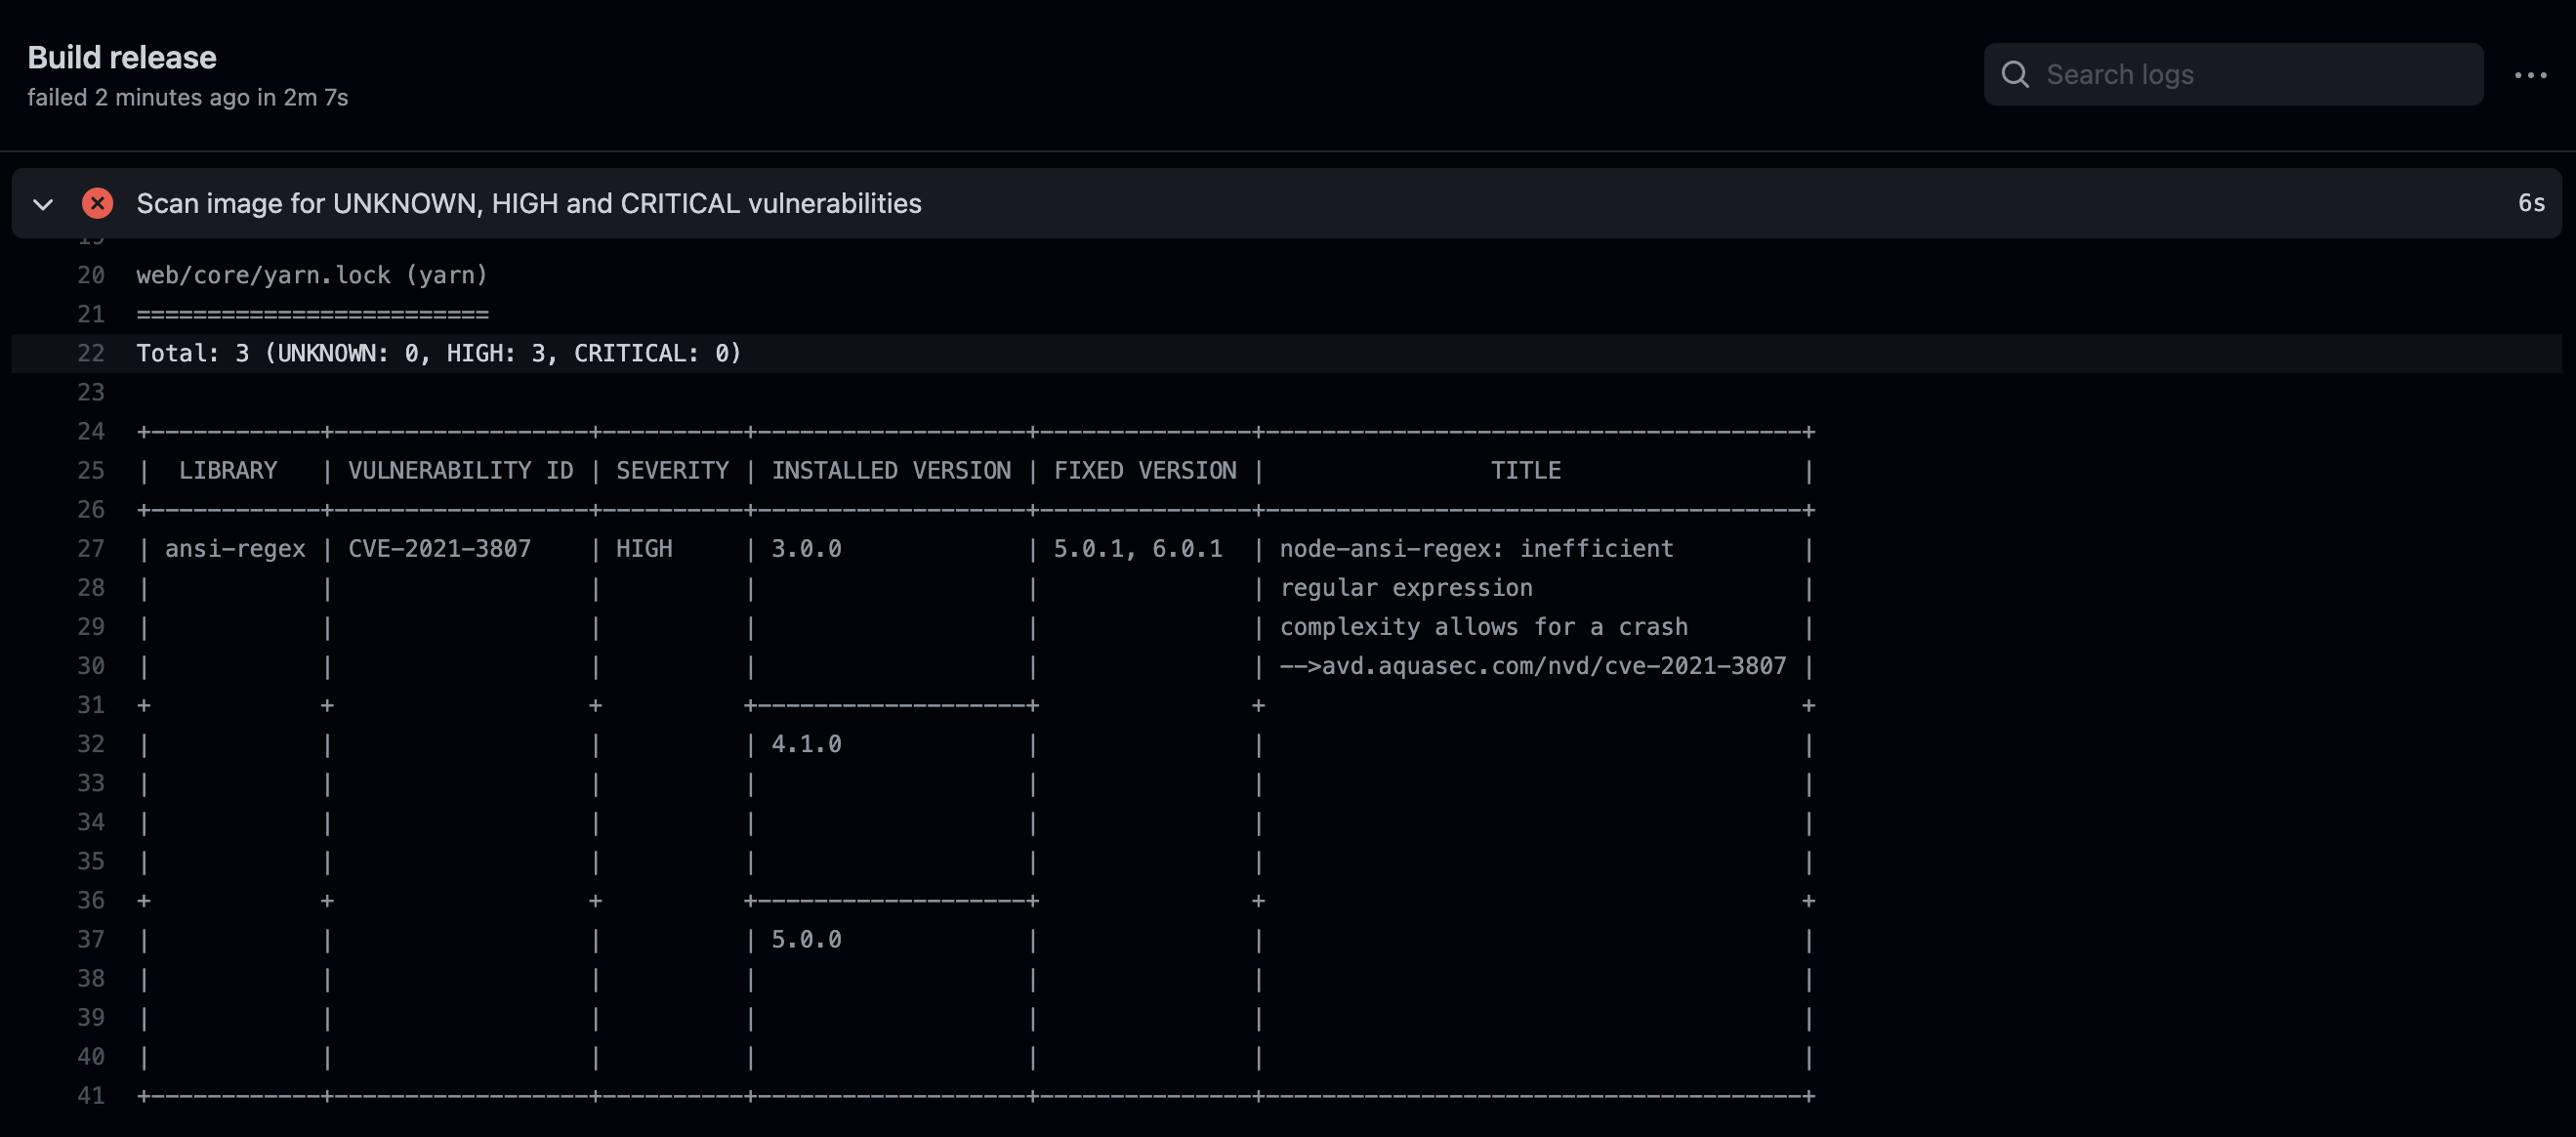2576x1137 pixels.
Task: Select the Total vulnerabilities summary line
Action: [x=439, y=353]
